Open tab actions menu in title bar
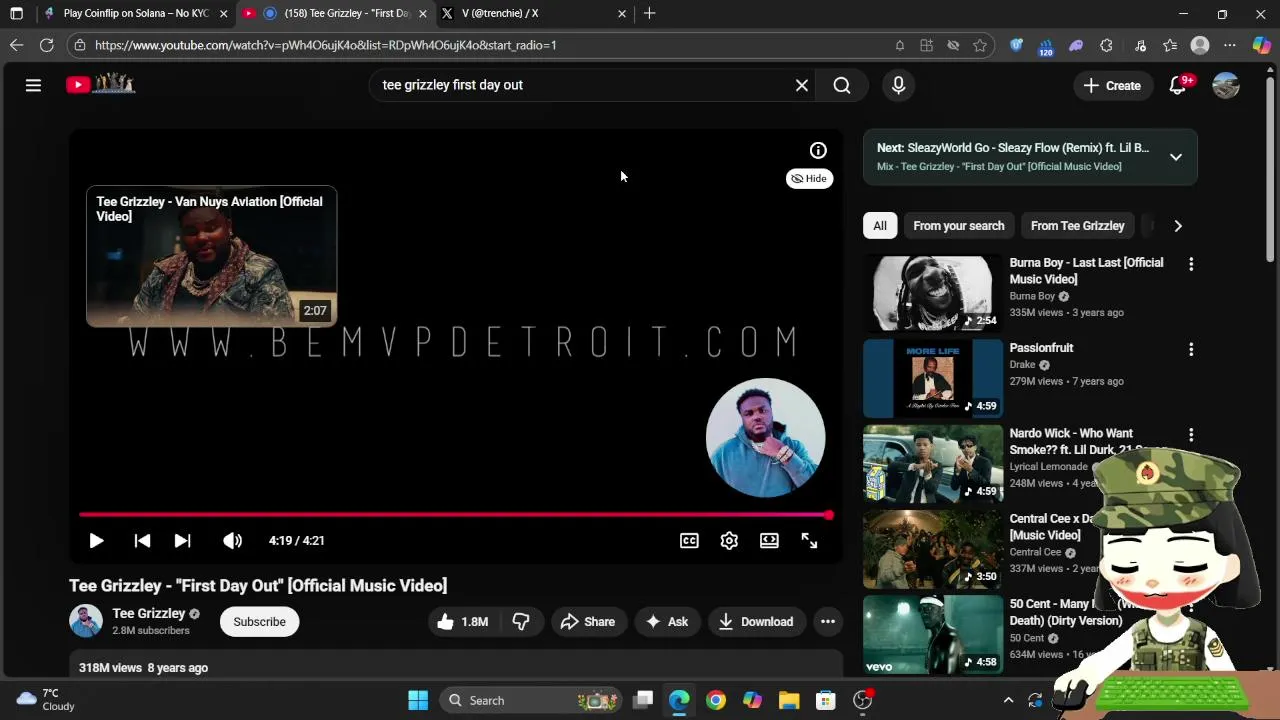 pyautogui.click(x=16, y=14)
